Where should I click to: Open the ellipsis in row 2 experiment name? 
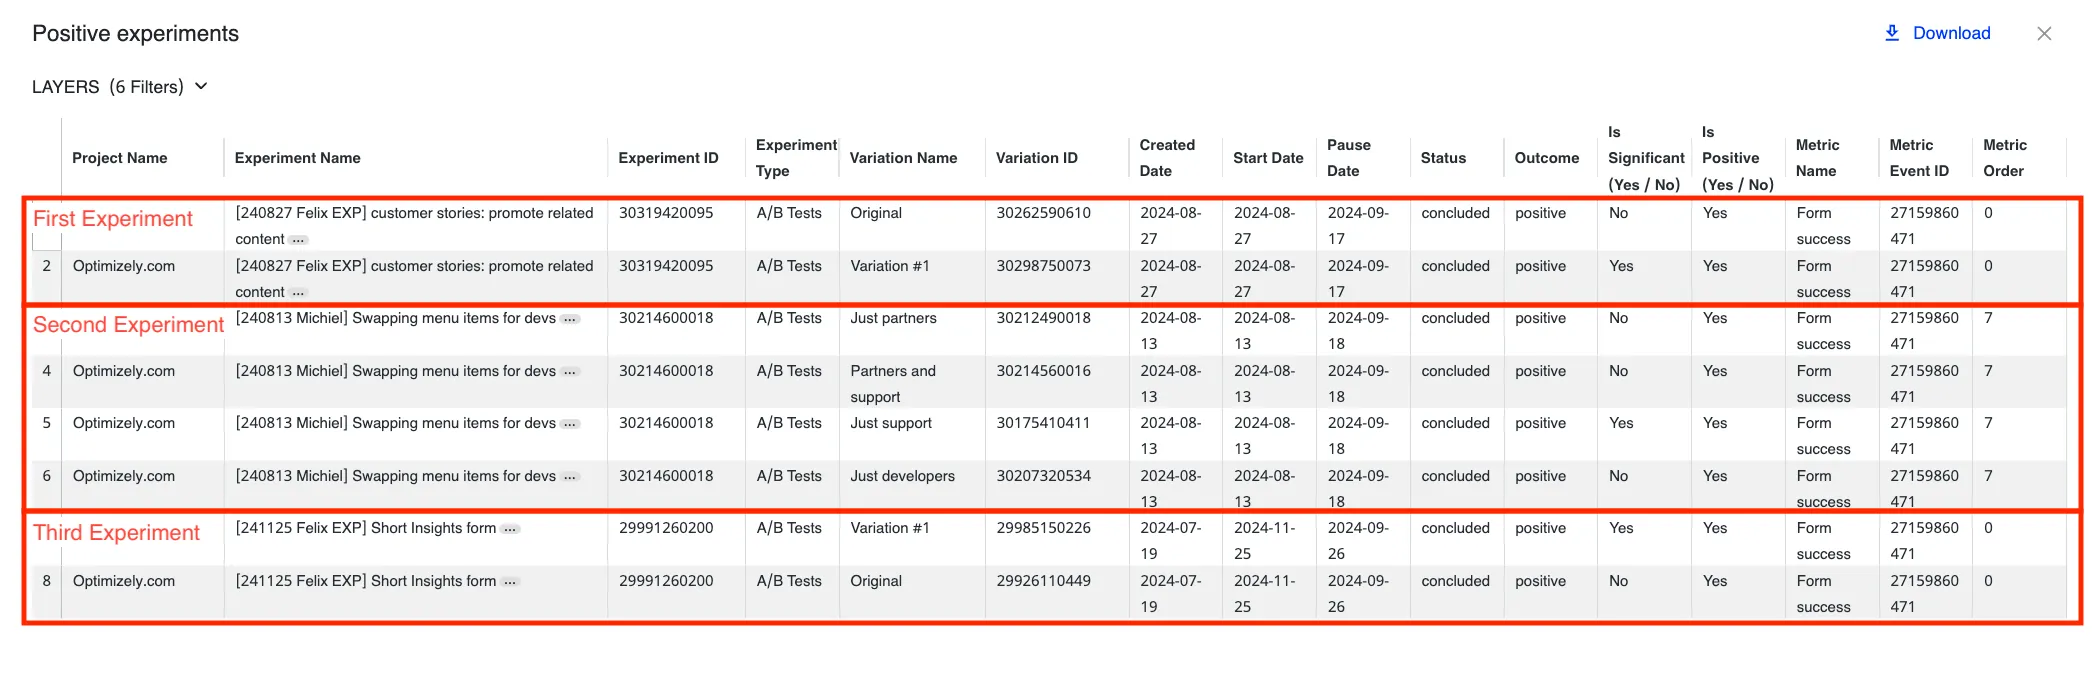(x=298, y=293)
